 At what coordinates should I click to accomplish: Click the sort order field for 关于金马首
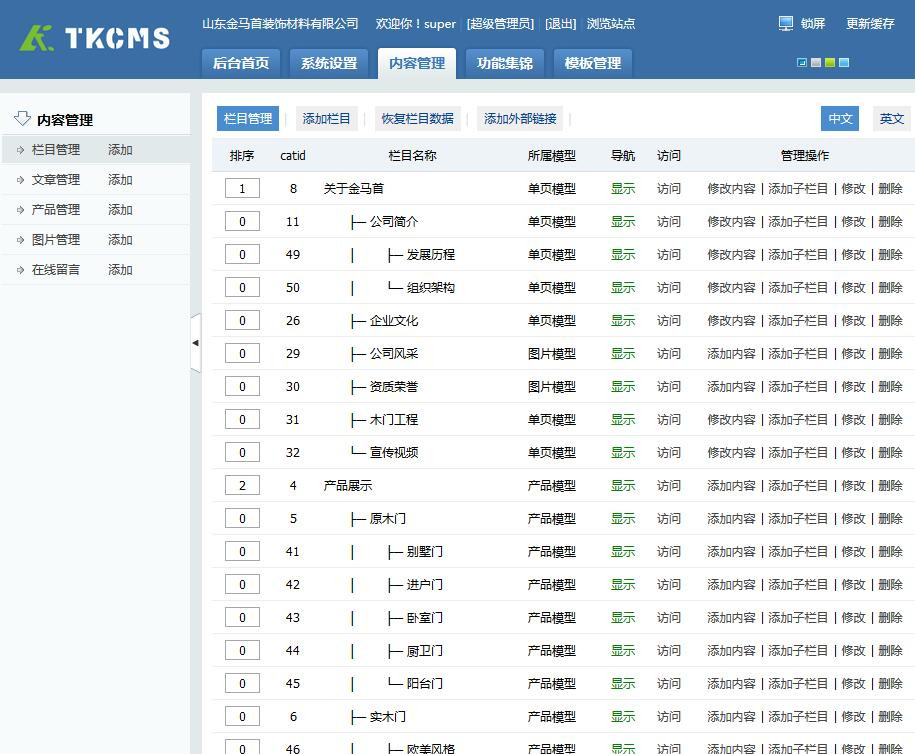click(242, 189)
